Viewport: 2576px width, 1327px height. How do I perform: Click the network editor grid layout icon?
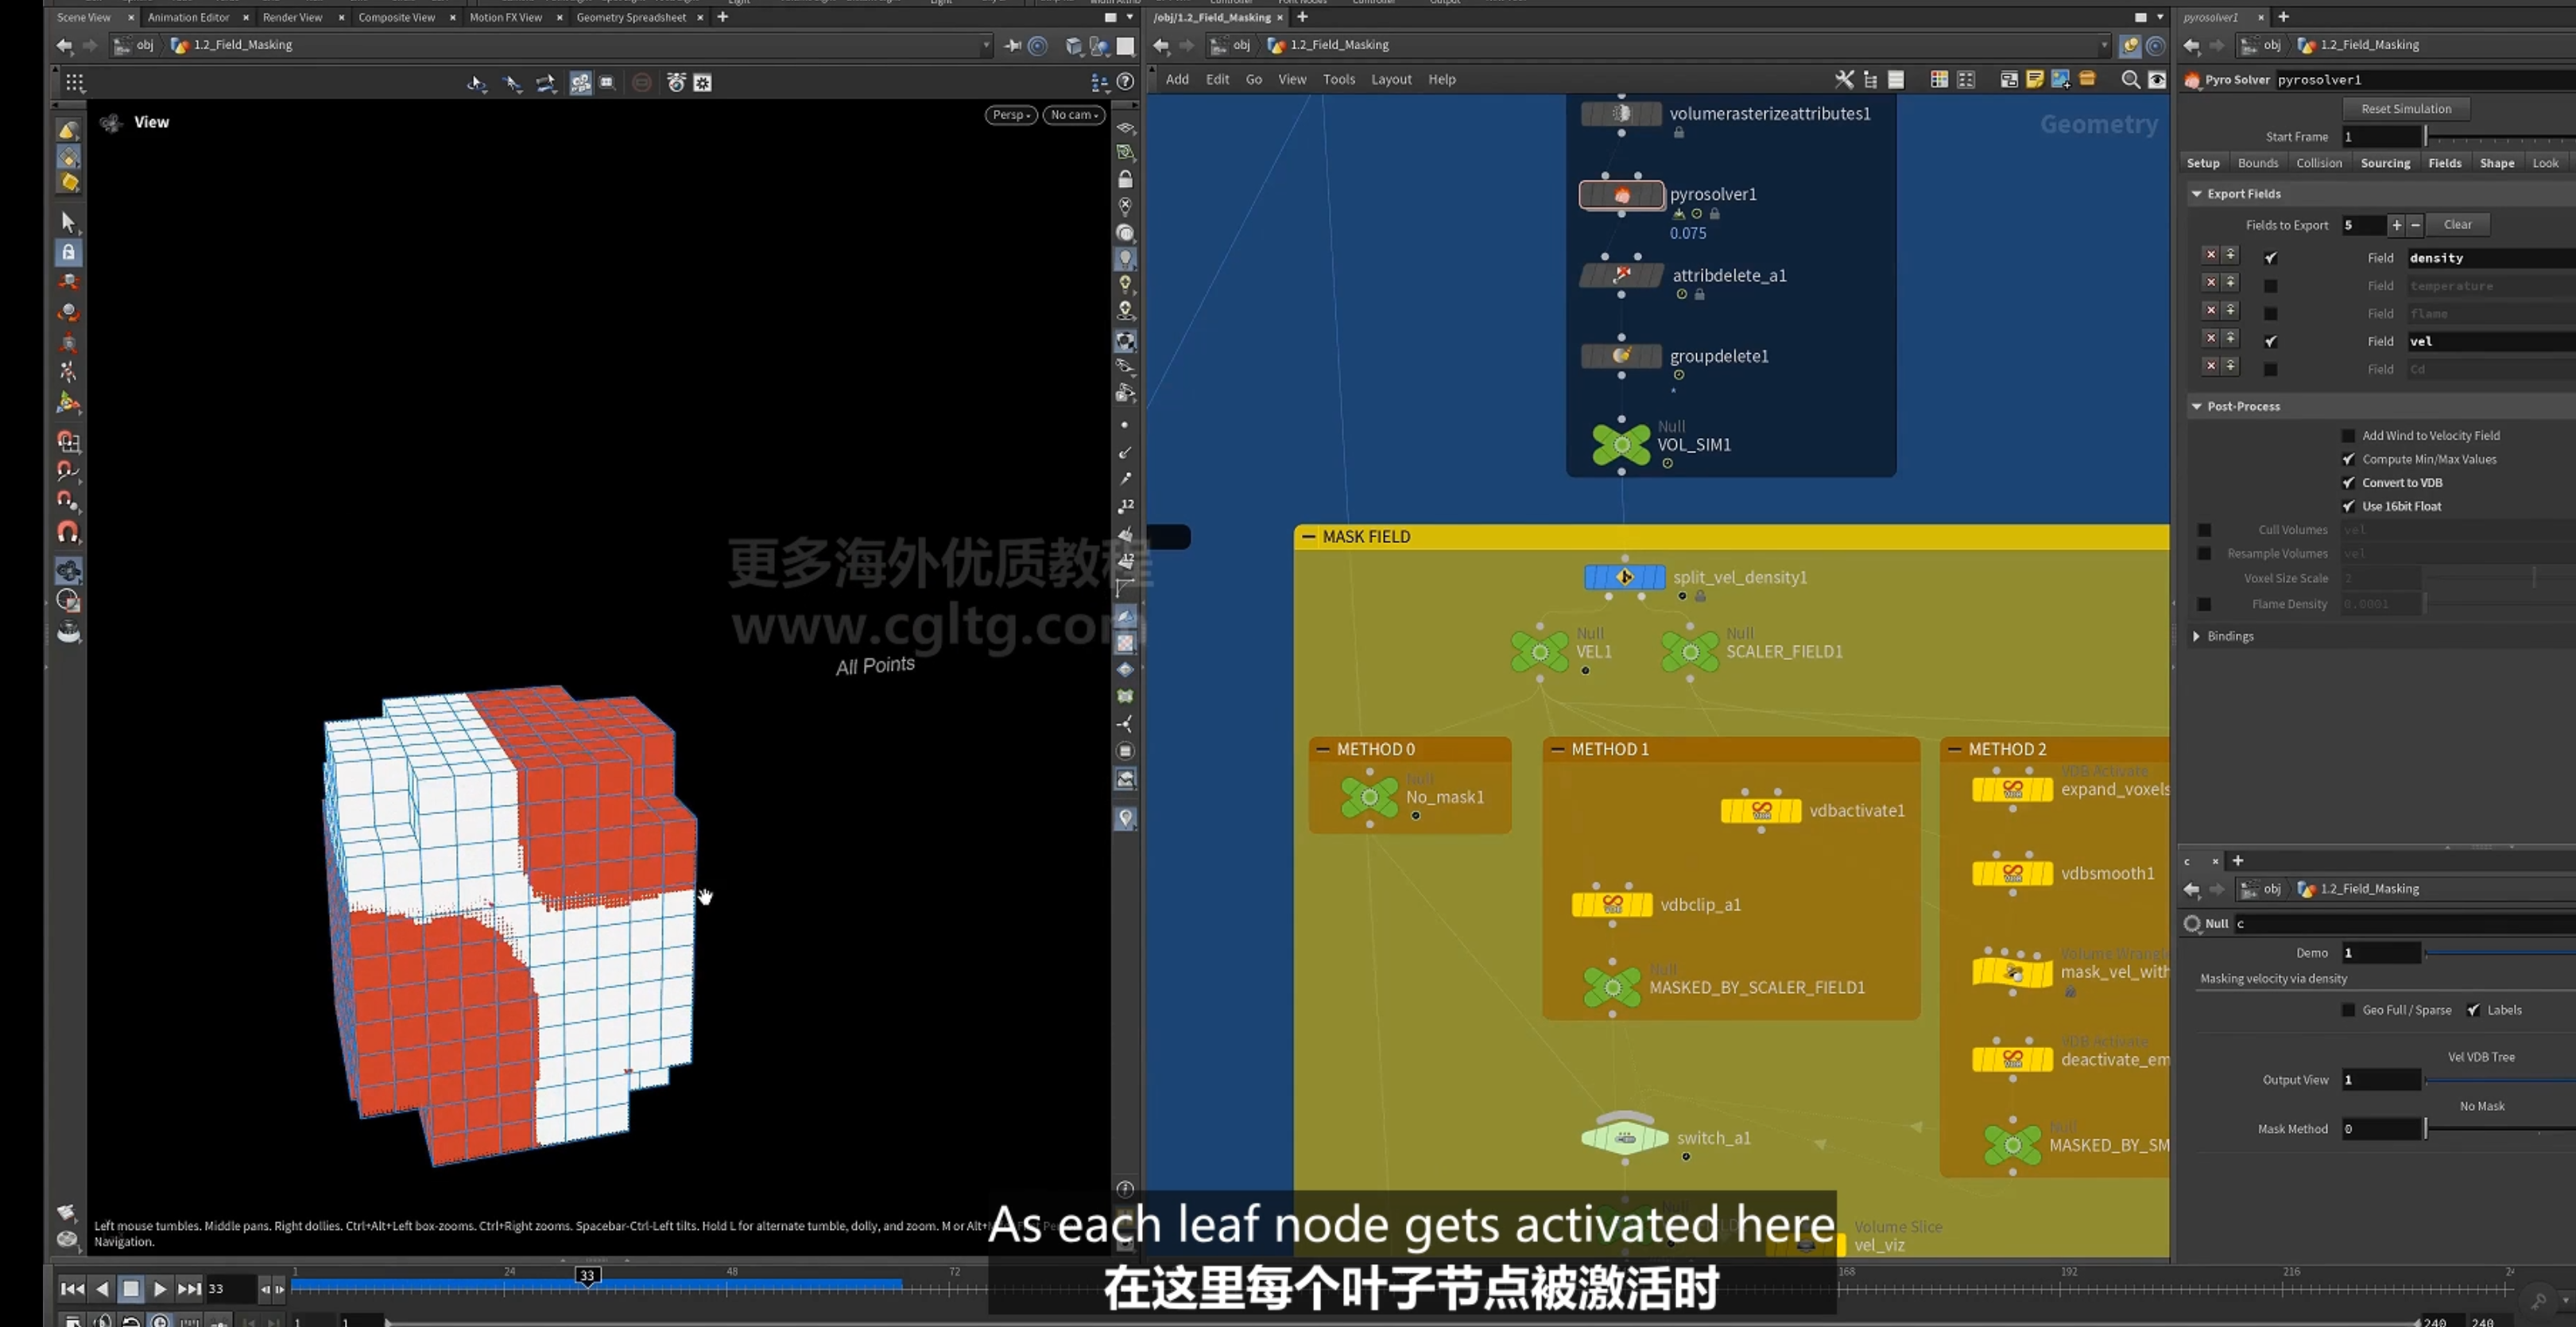[x=1939, y=80]
